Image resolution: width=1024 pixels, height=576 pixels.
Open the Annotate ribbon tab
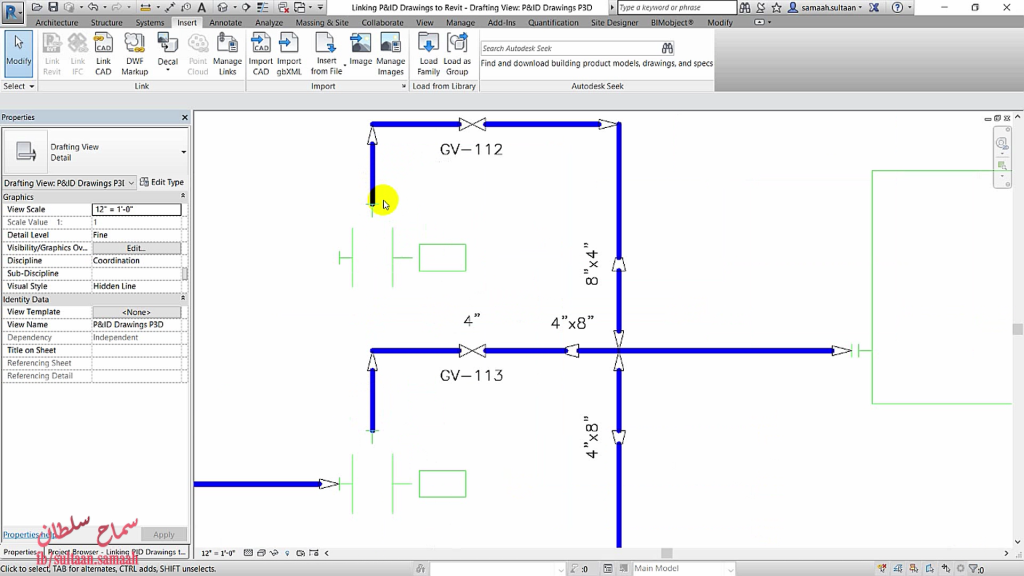point(225,22)
